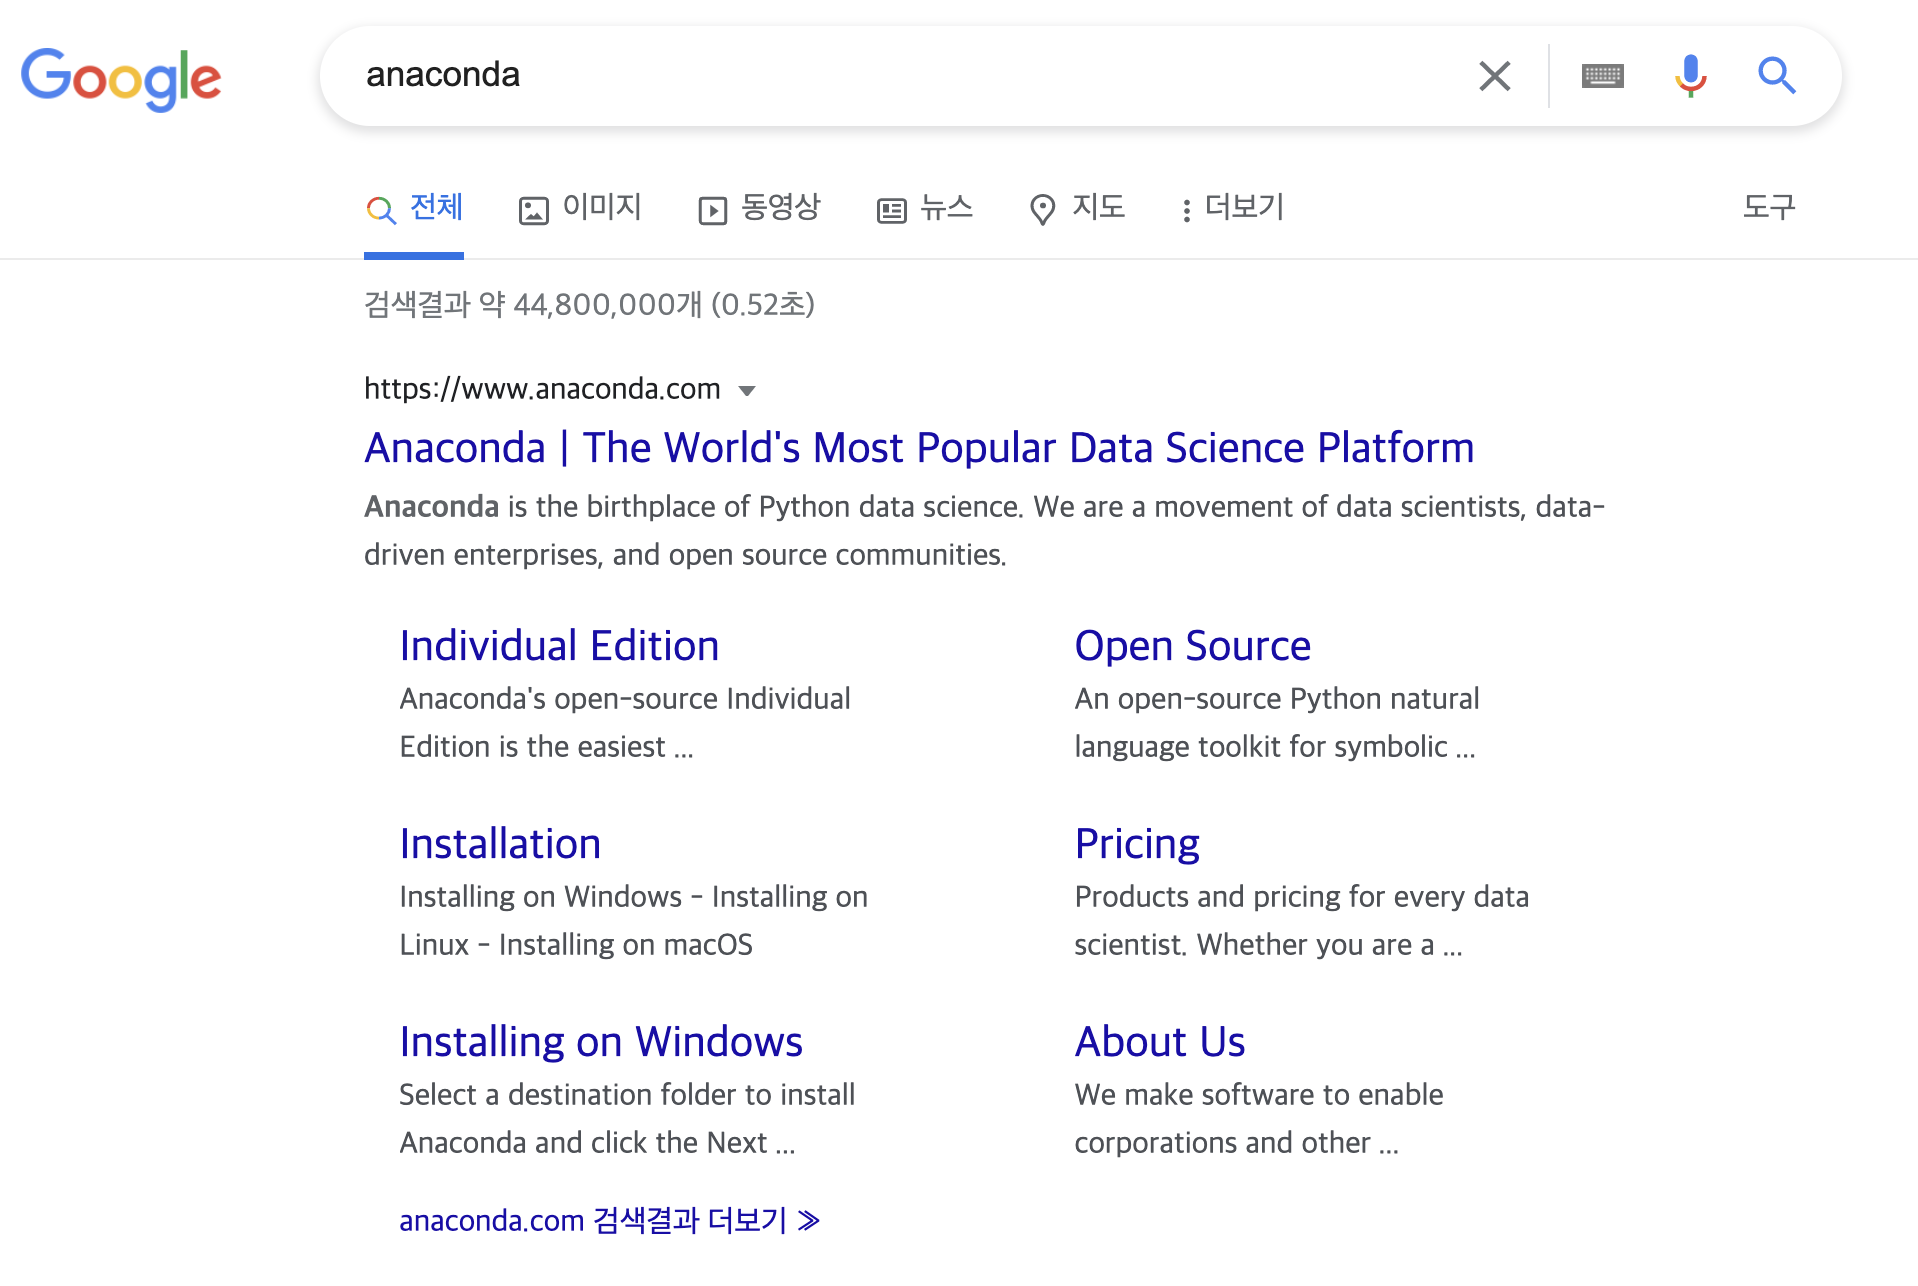Click the magnifying glass search button
Screen dimensions: 1918x1286
[x=1777, y=76]
